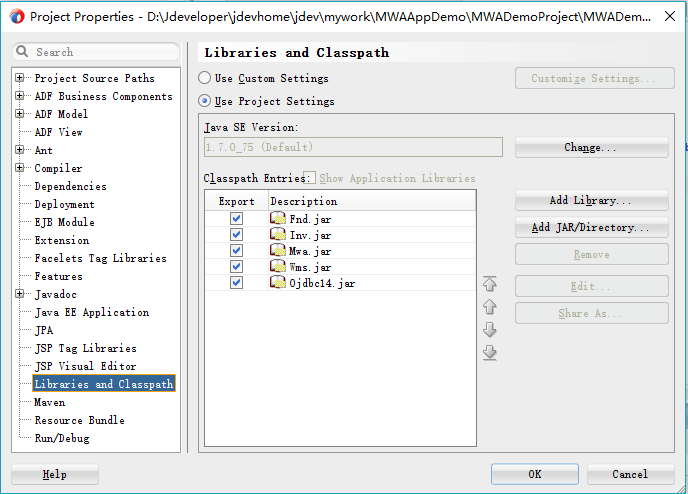Focus the Search input field
Viewport: 688px width, 494px height.
[x=96, y=52]
